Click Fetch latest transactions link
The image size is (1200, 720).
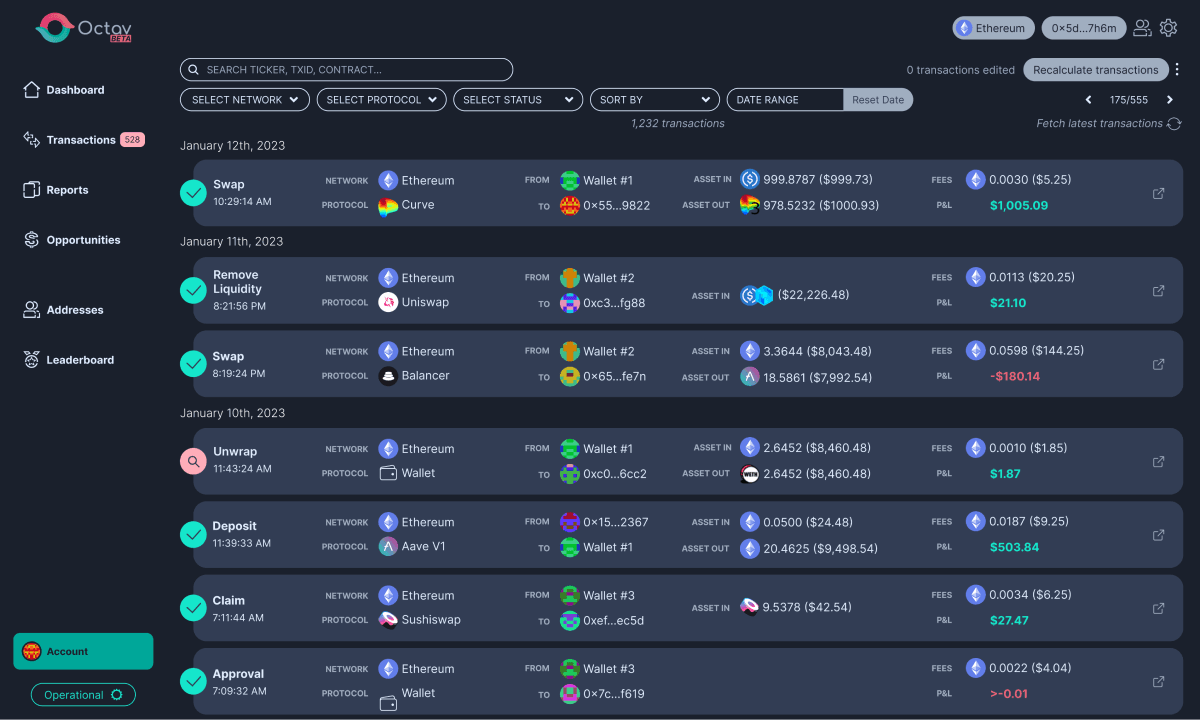click(1100, 123)
